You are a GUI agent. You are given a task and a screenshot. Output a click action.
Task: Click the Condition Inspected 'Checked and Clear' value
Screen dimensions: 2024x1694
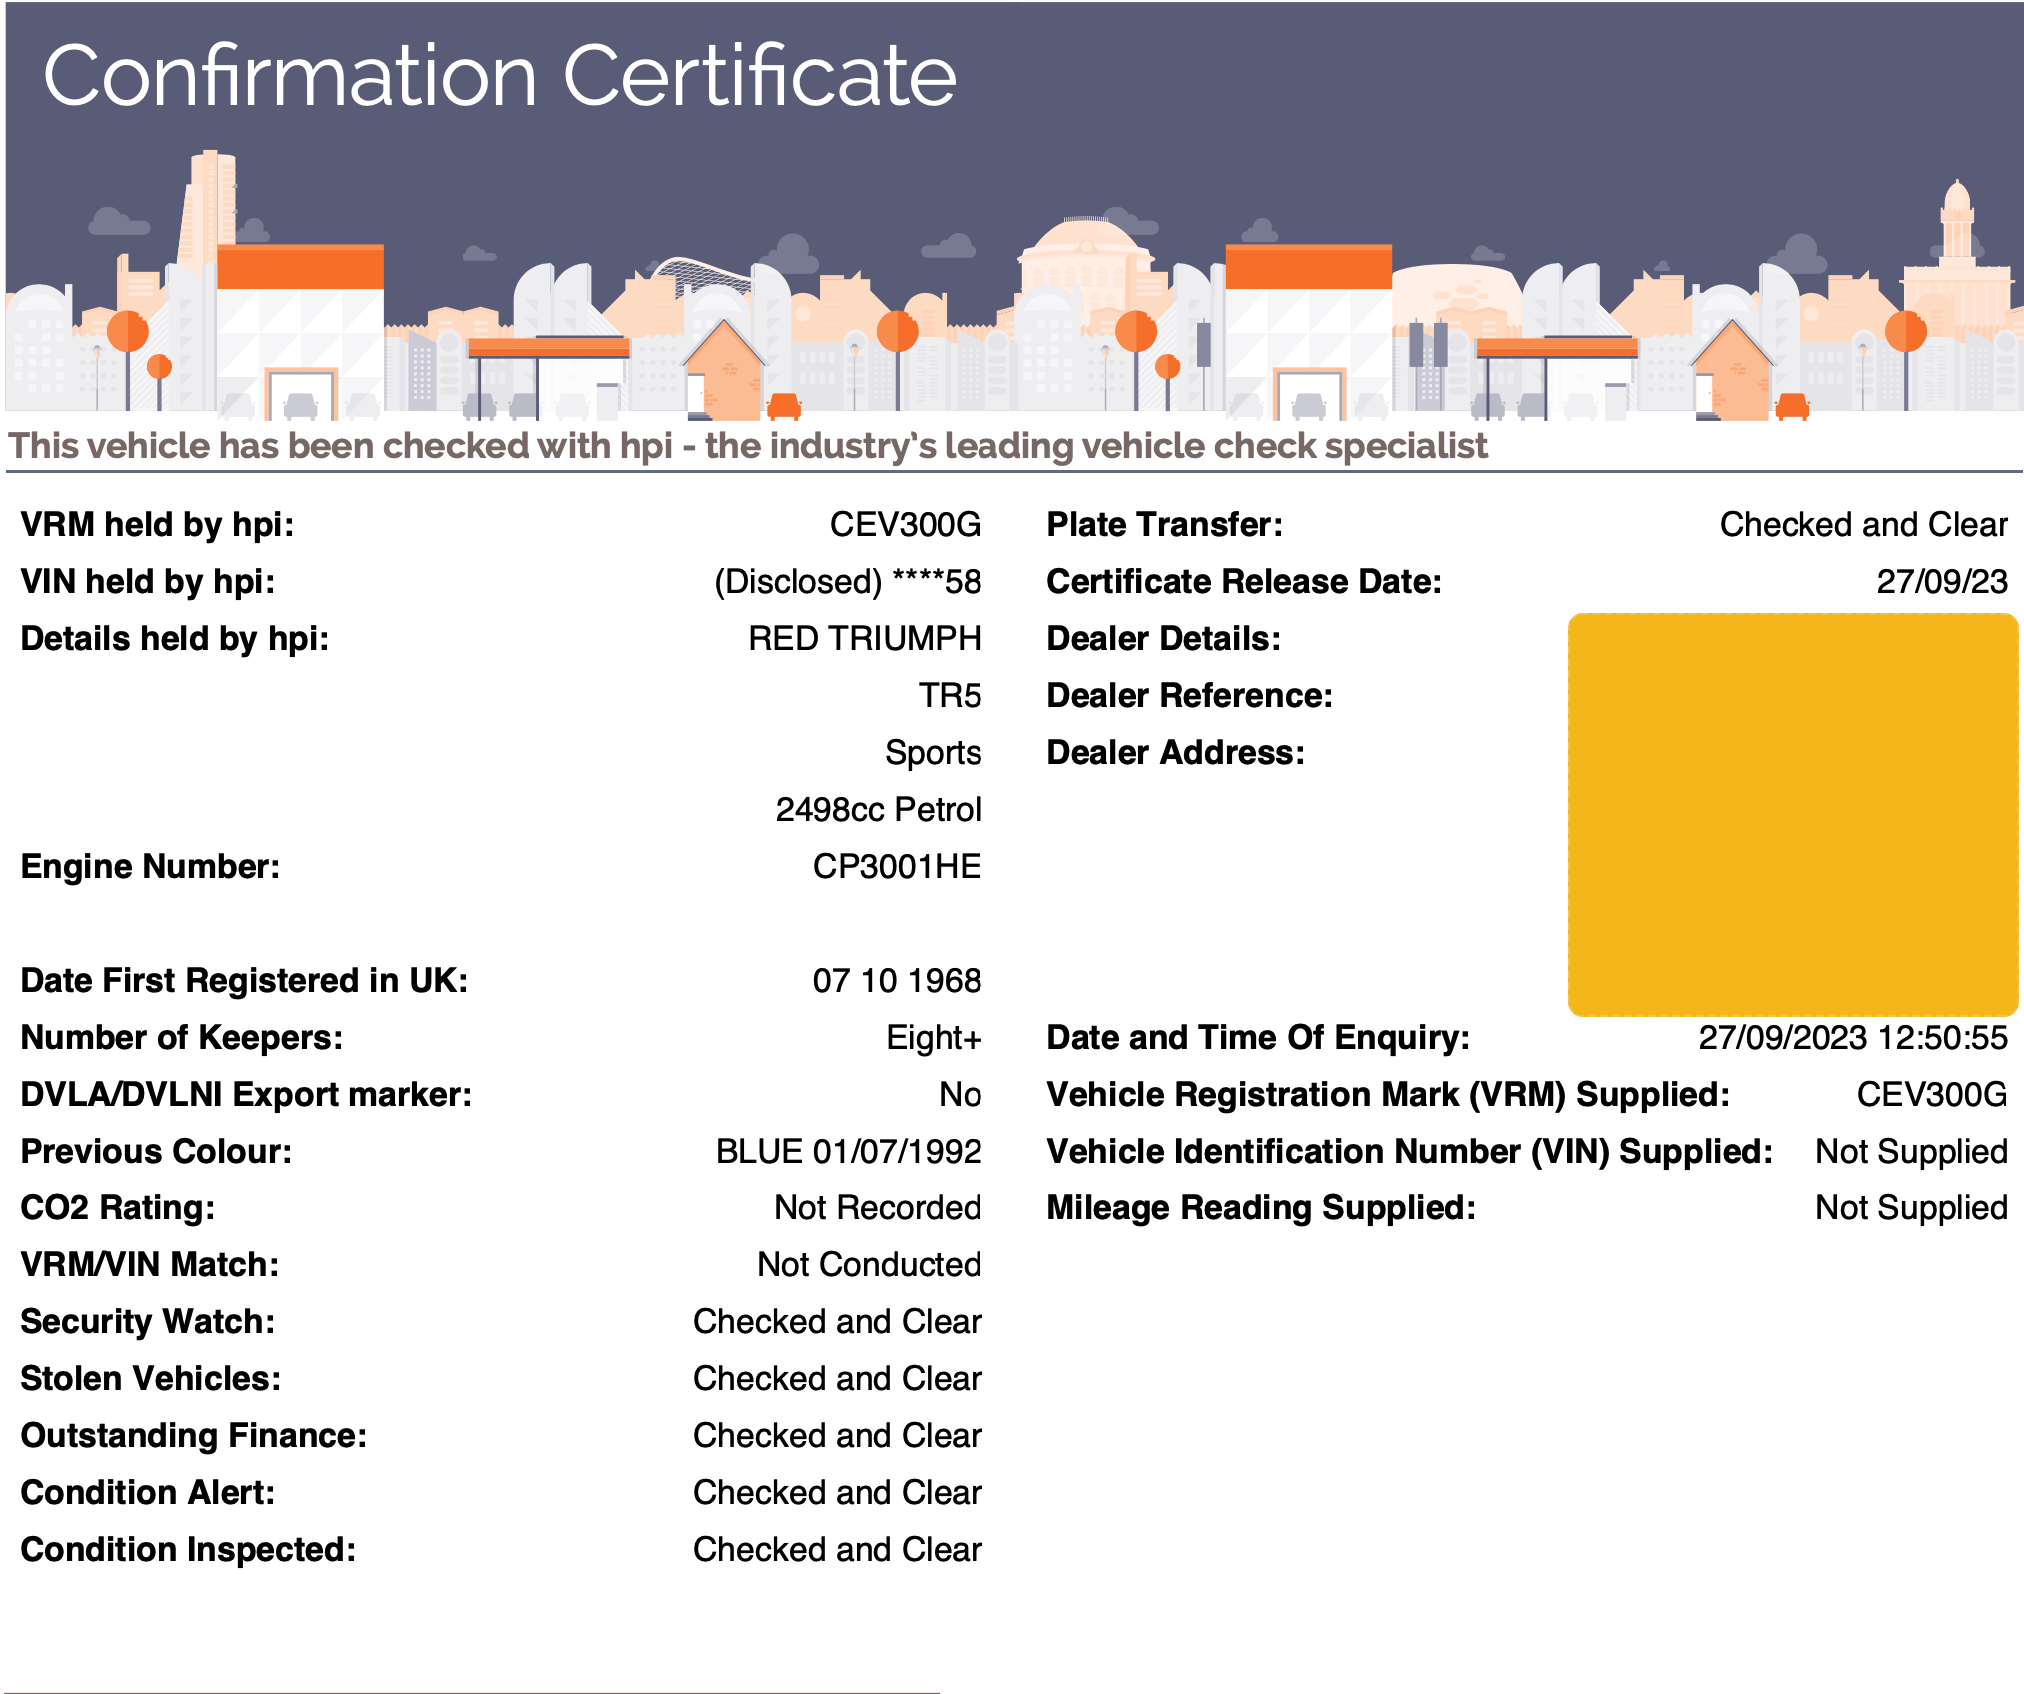coord(838,1549)
